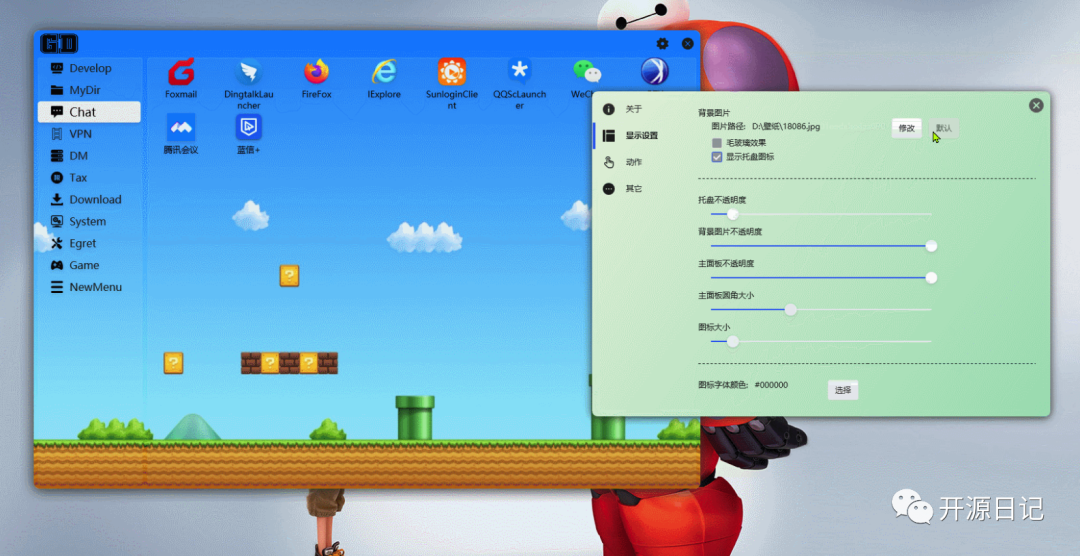Open Download menu category

90,200
